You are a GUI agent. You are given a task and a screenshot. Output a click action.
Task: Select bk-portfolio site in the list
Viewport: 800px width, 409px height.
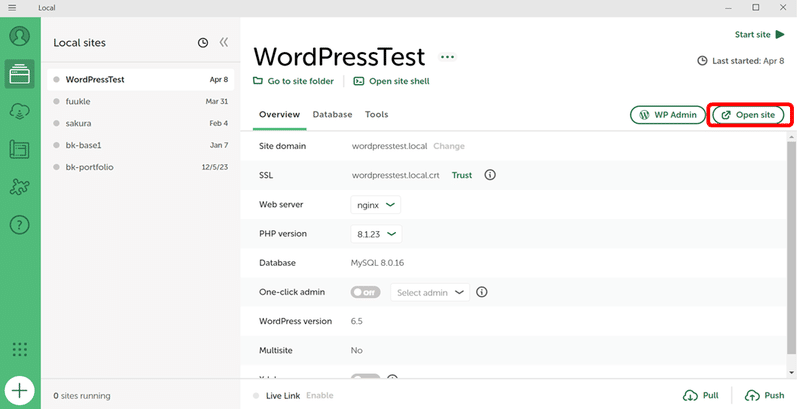tap(140, 167)
